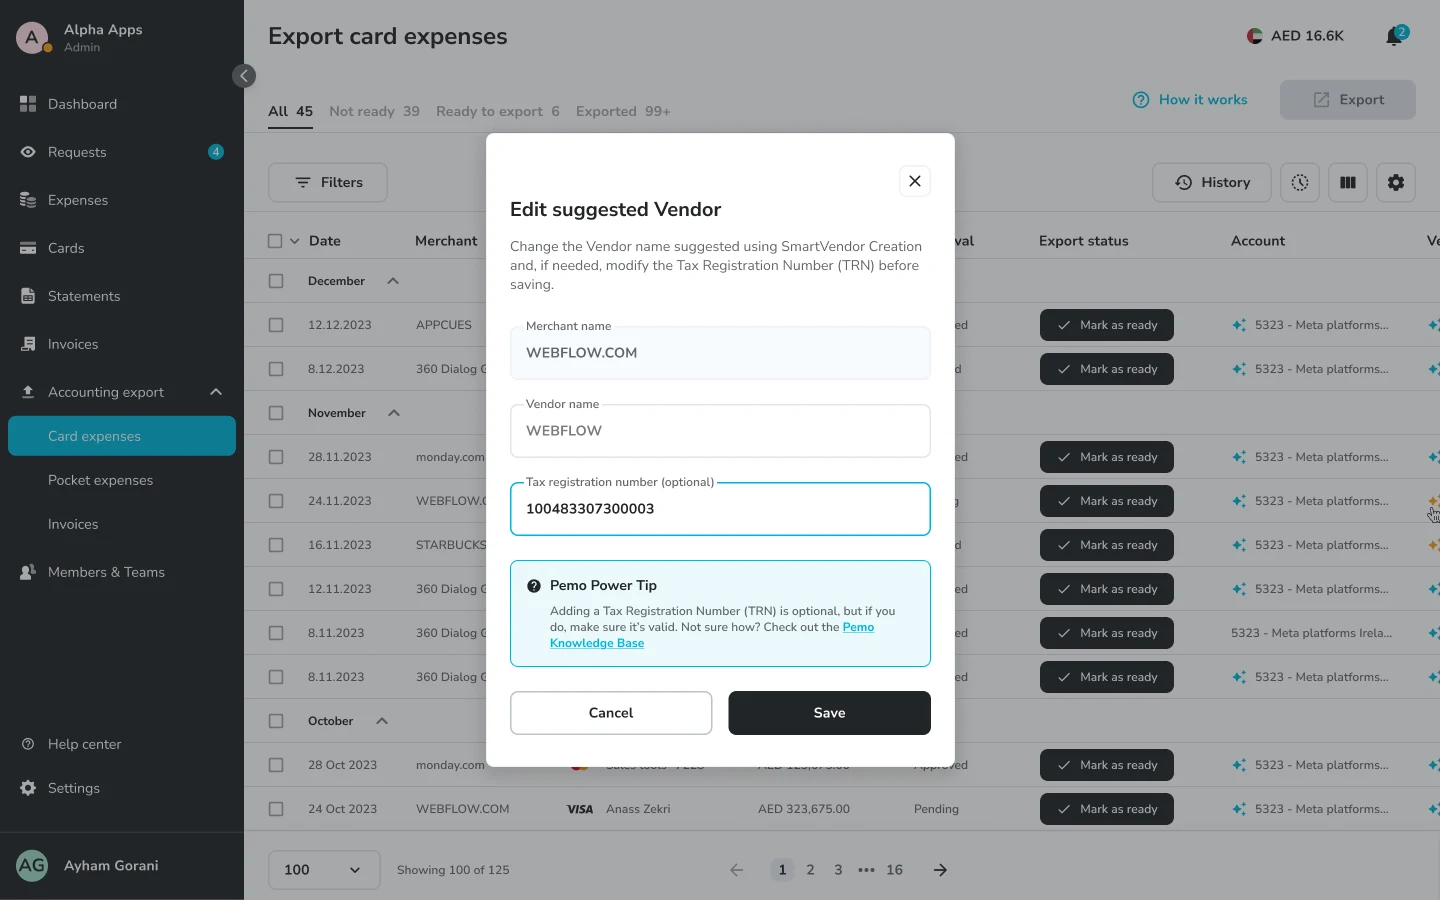
Task: Click the Alpha Apps company avatar
Action: (x=33, y=38)
